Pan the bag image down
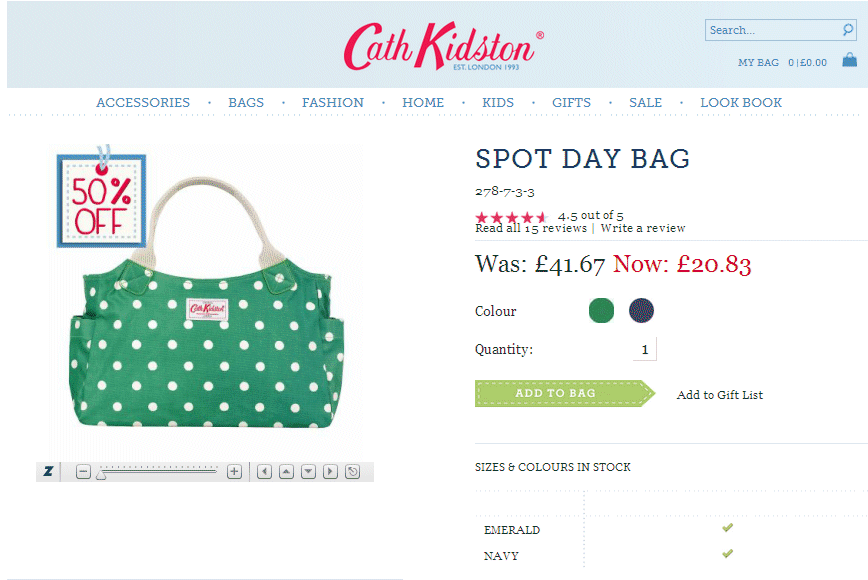Screen dimensions: 868x580 tap(308, 472)
